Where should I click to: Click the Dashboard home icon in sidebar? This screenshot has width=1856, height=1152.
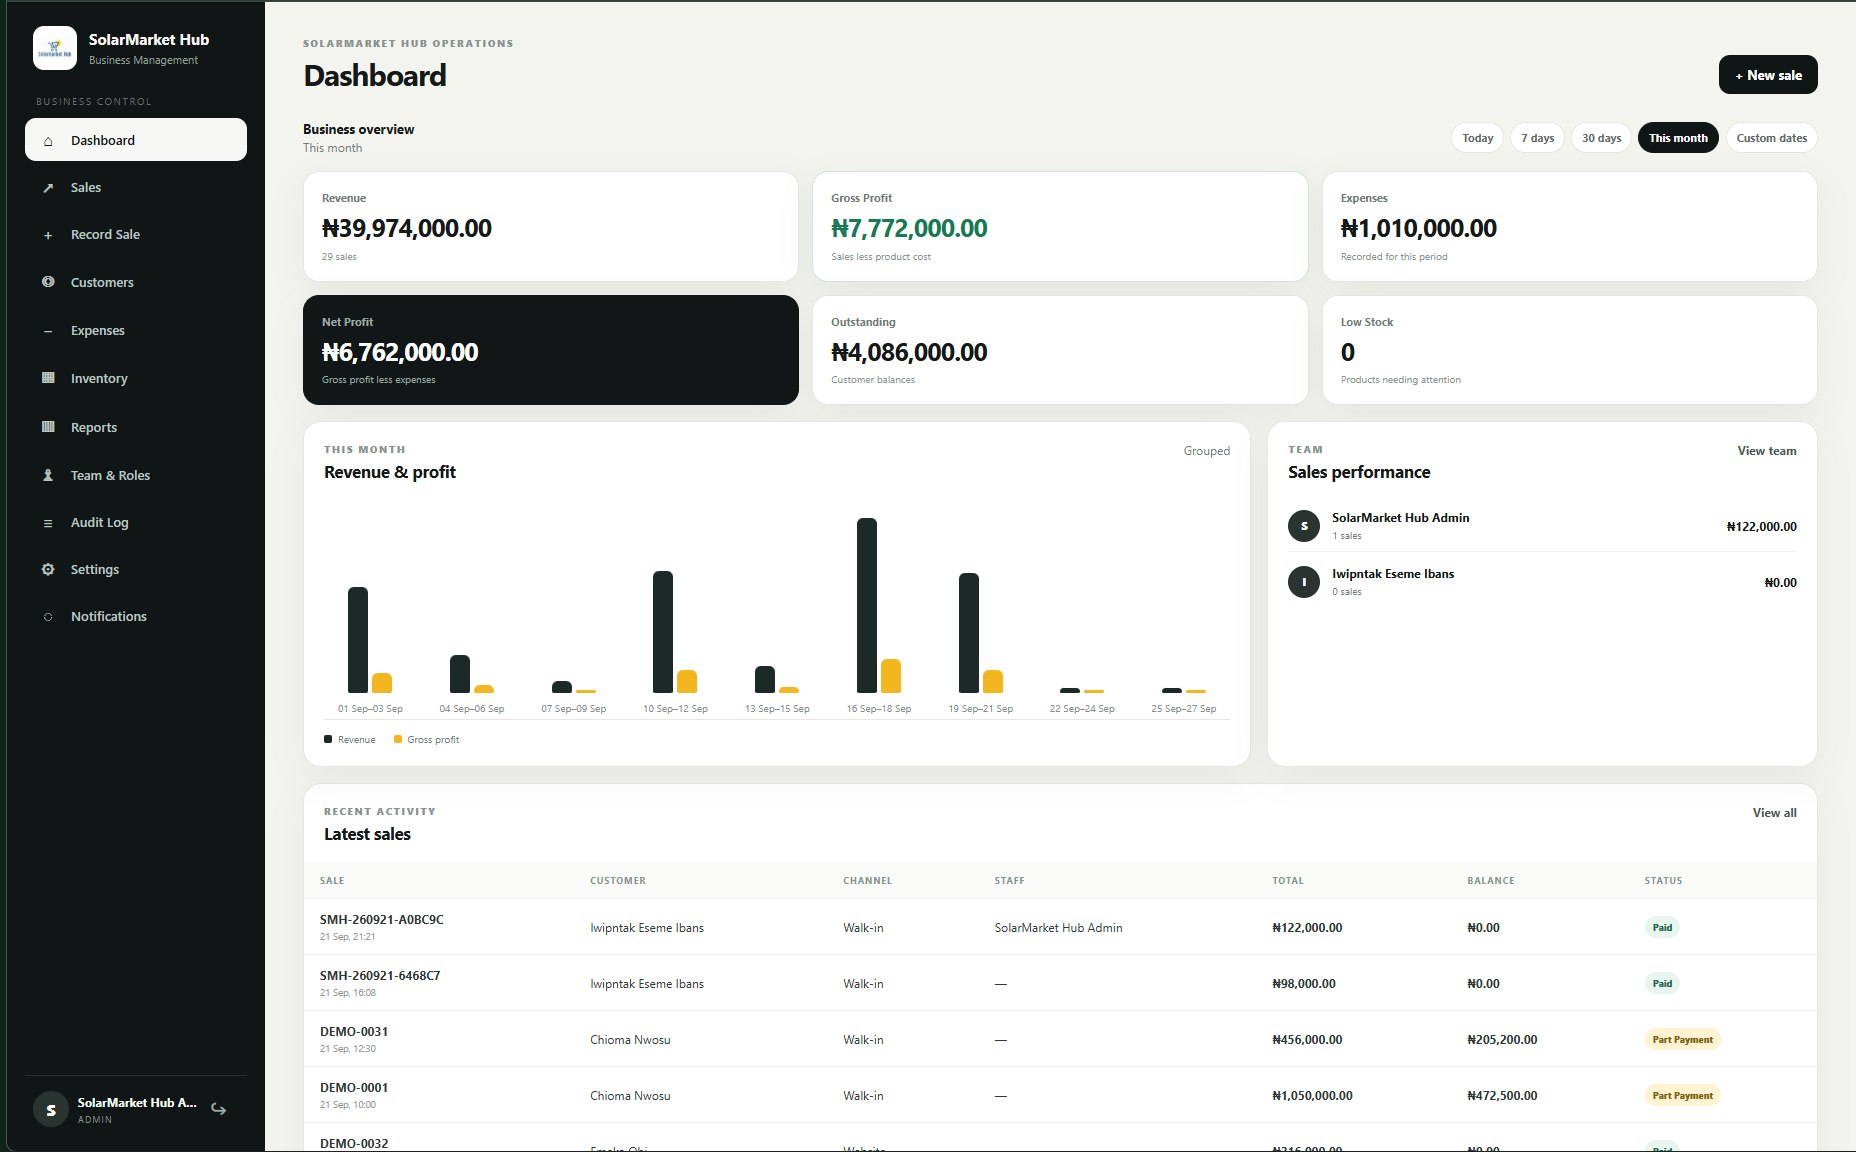click(48, 141)
